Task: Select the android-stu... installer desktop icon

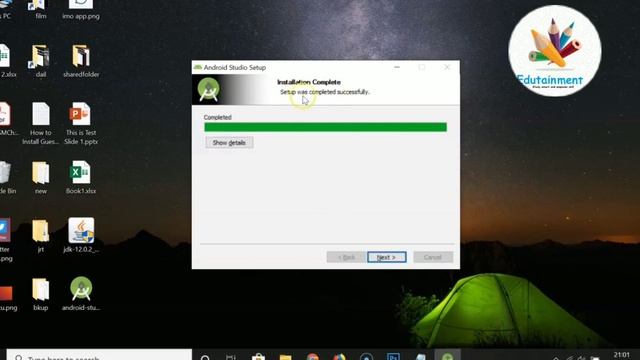Action: (81, 294)
